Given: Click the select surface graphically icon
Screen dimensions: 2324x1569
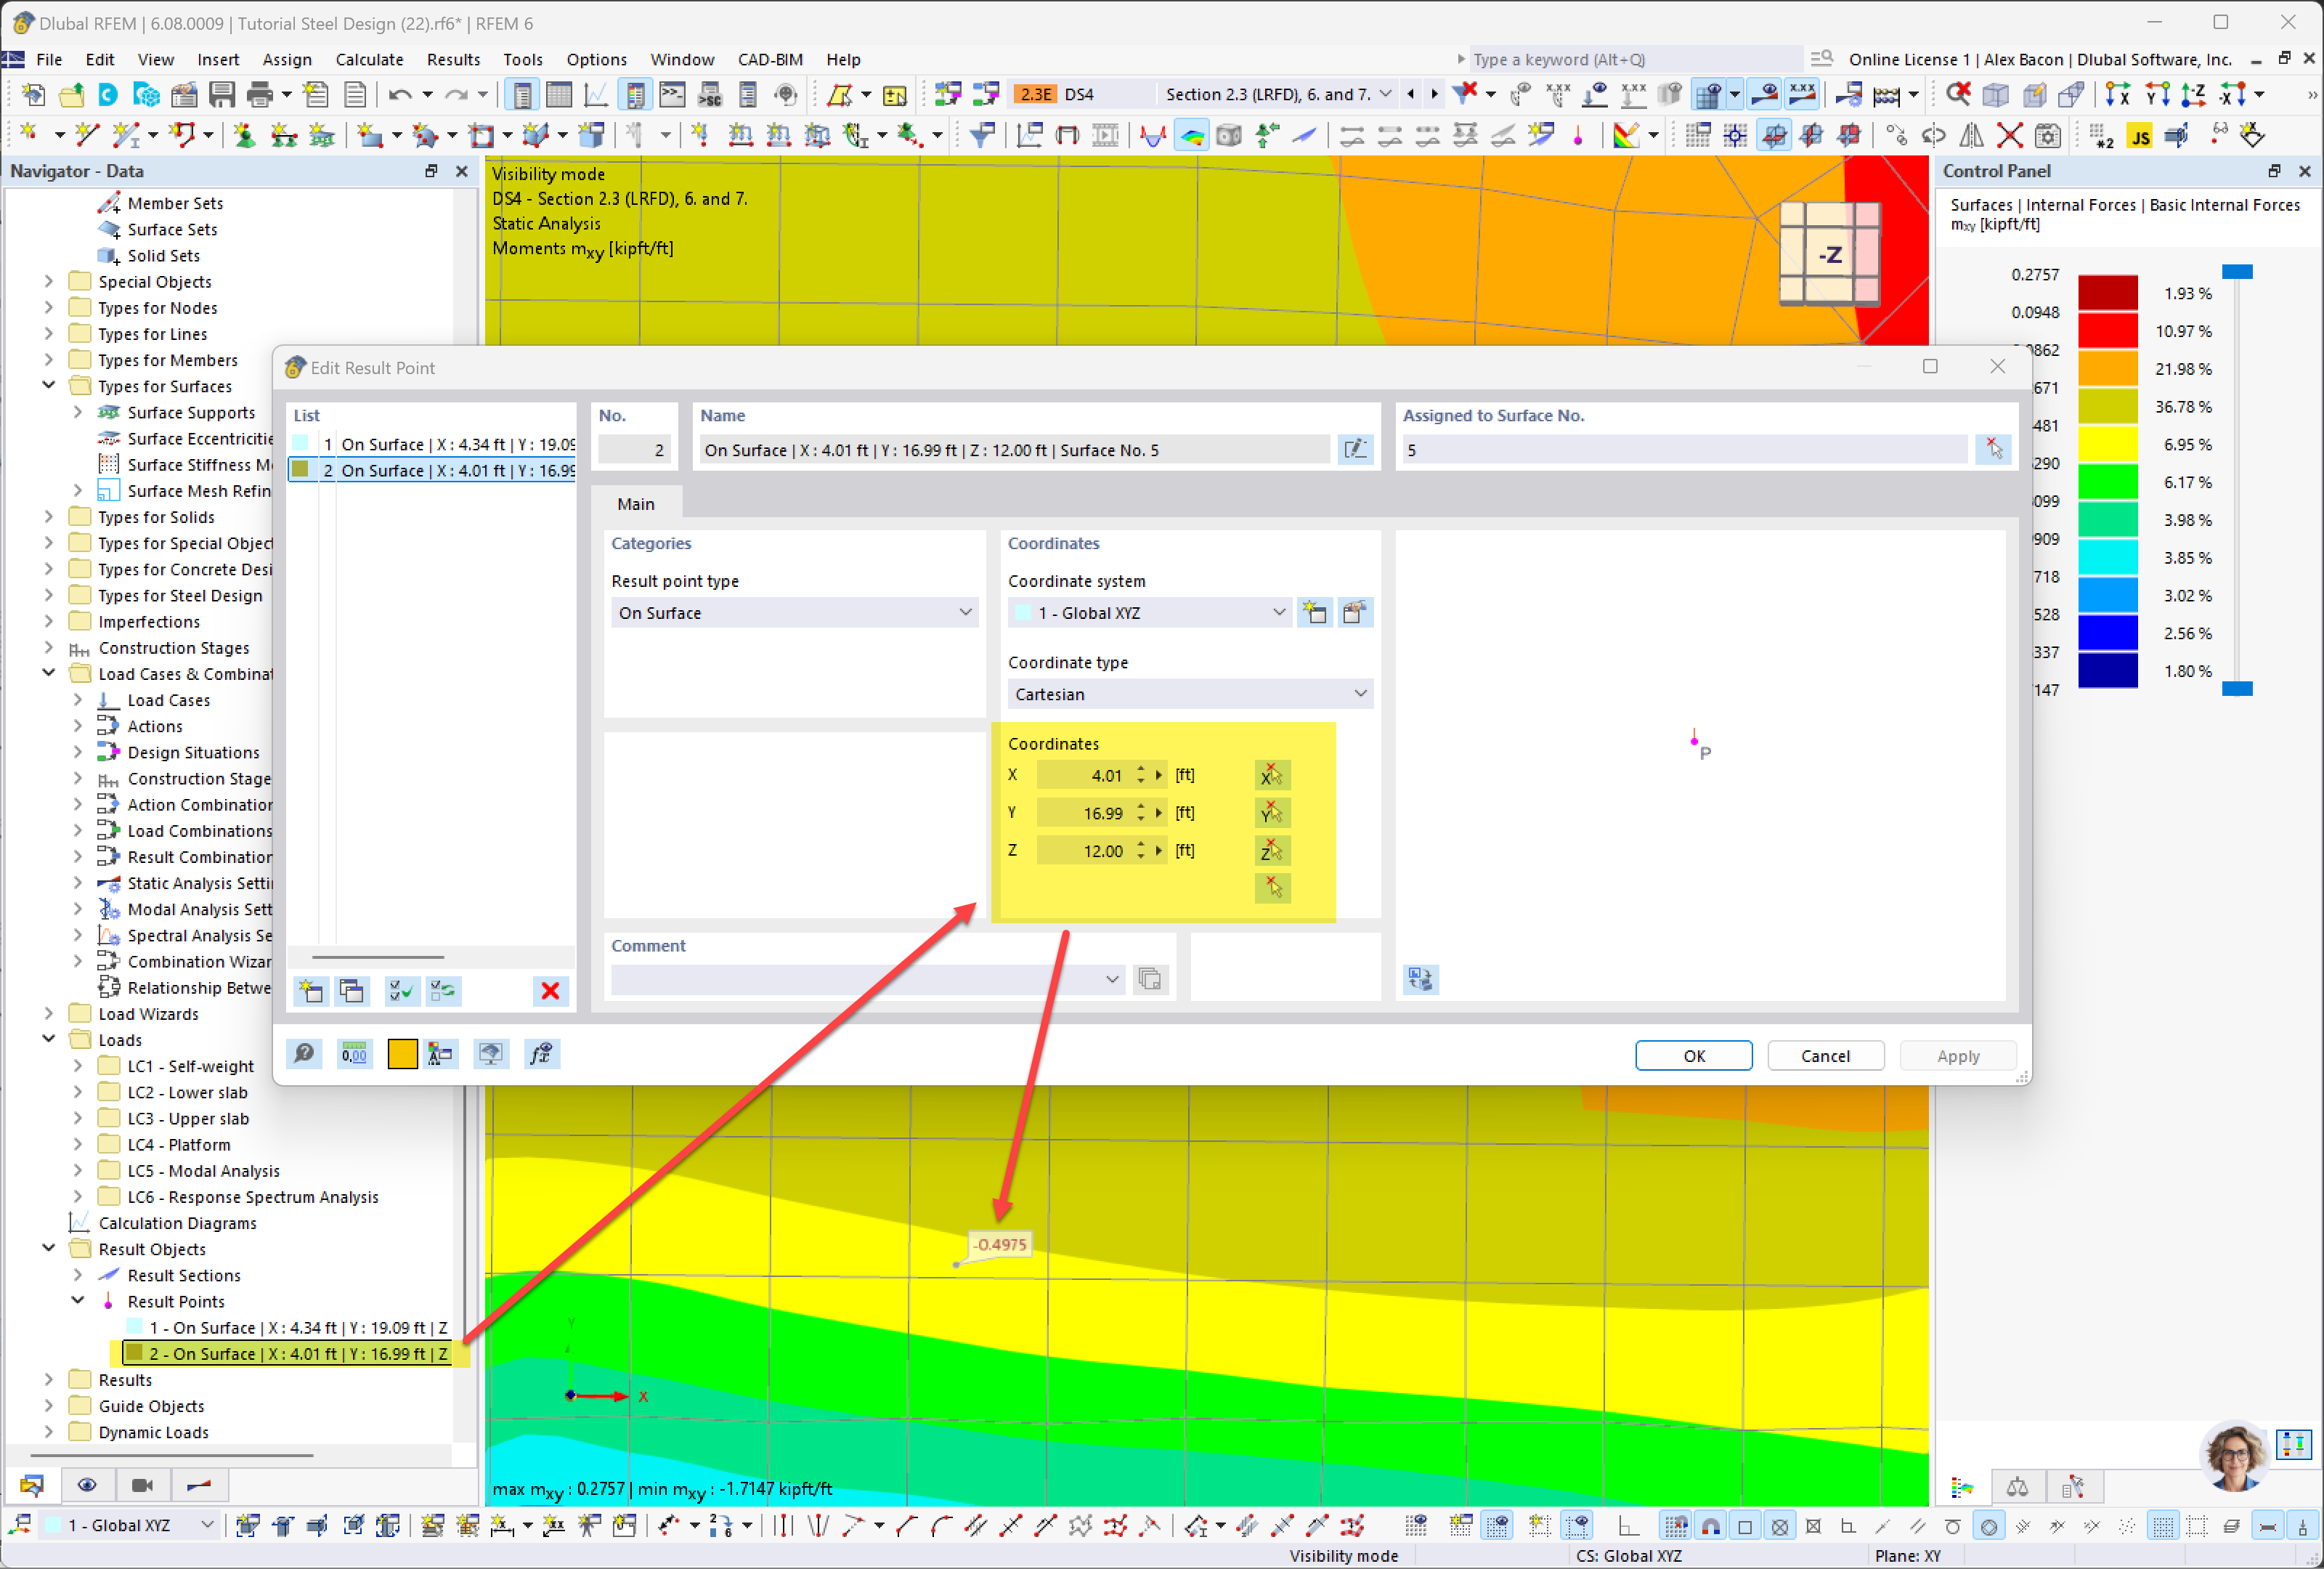Looking at the screenshot, I should coord(1993,450).
